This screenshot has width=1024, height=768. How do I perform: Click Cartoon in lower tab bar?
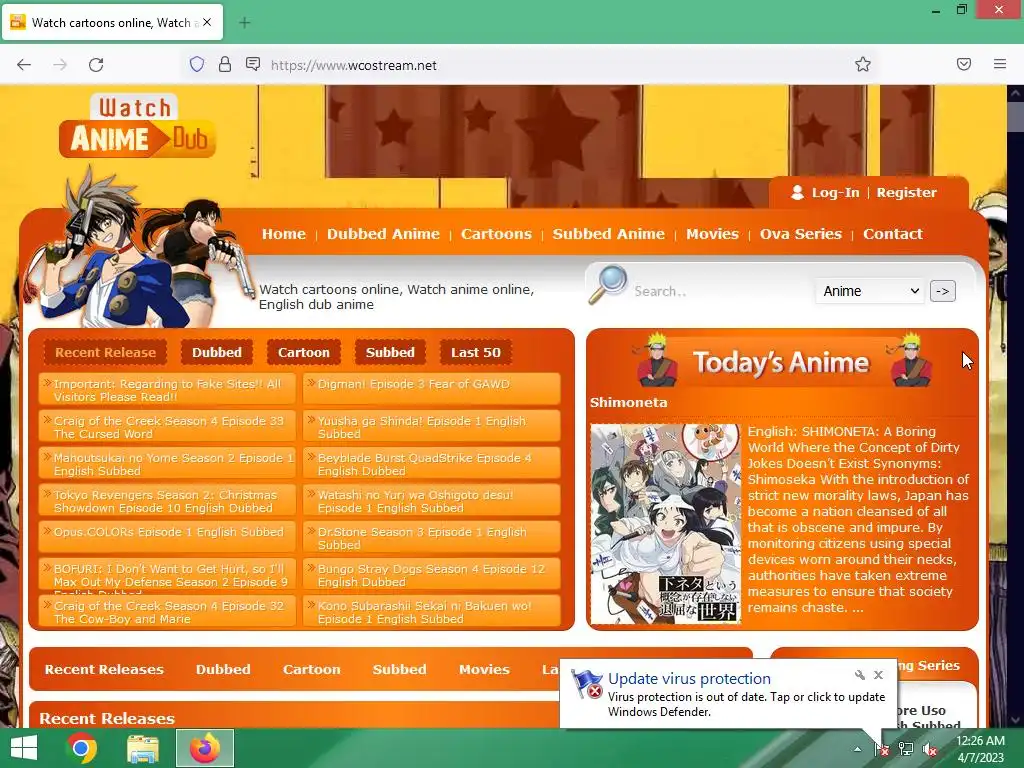click(x=312, y=669)
